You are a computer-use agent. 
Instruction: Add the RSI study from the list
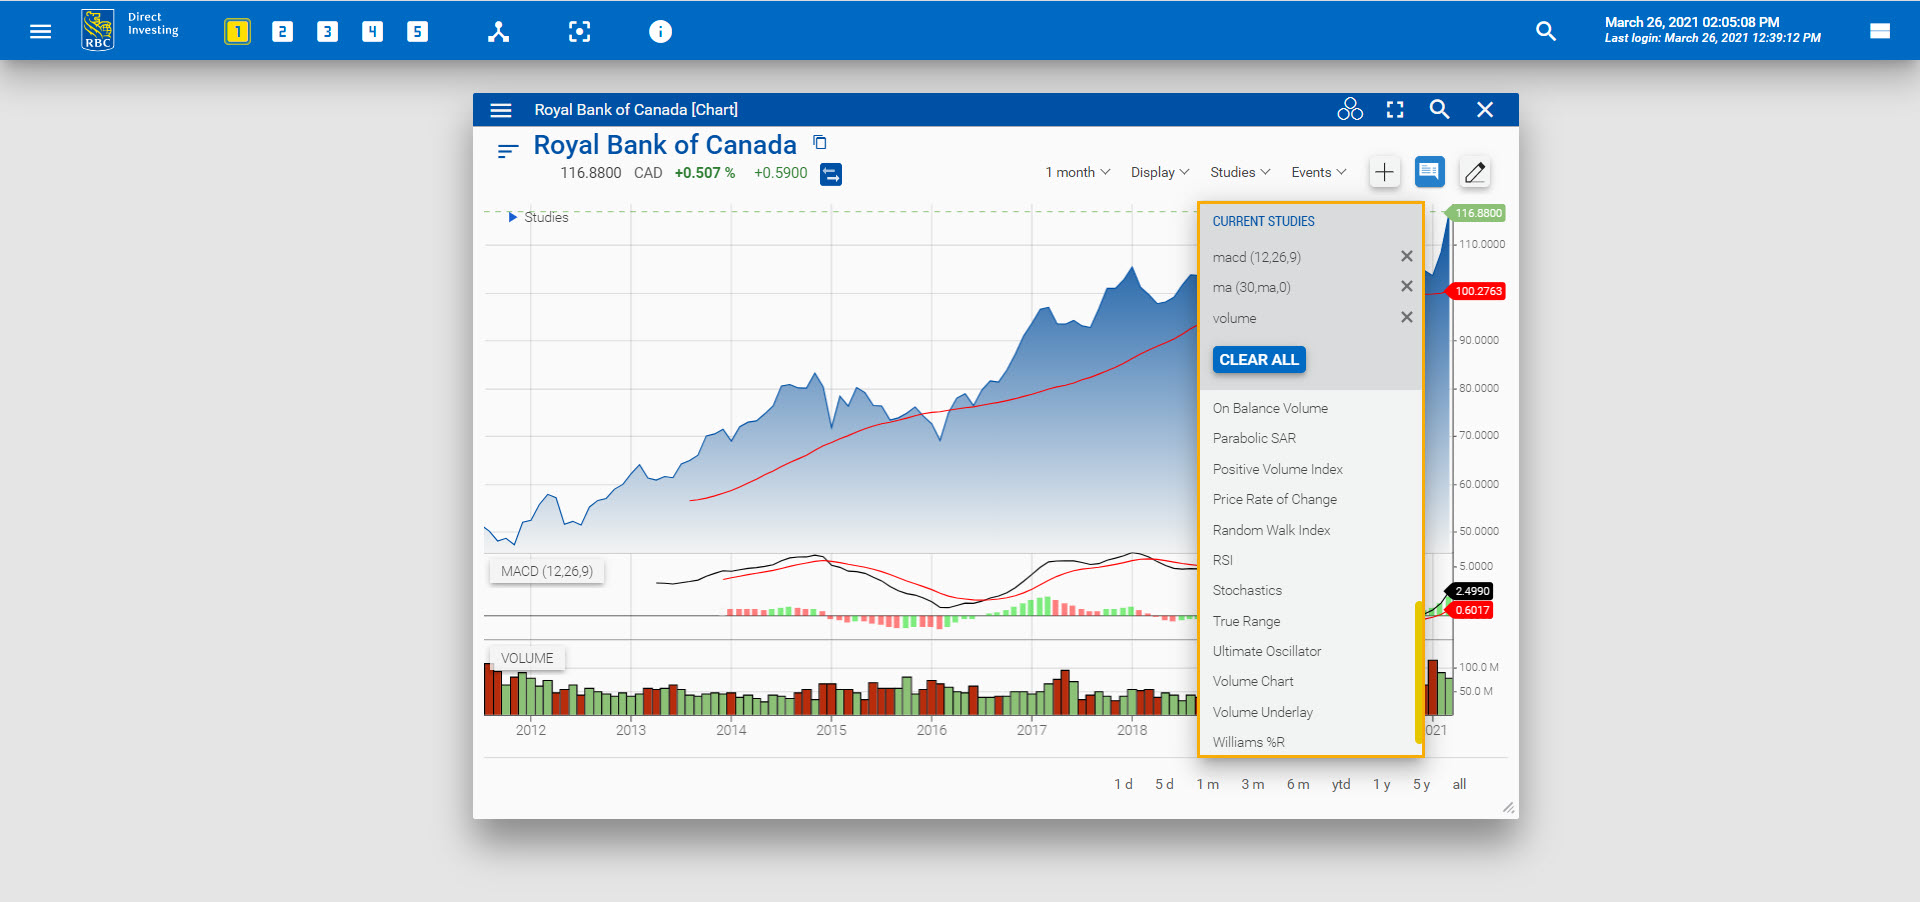click(x=1222, y=560)
